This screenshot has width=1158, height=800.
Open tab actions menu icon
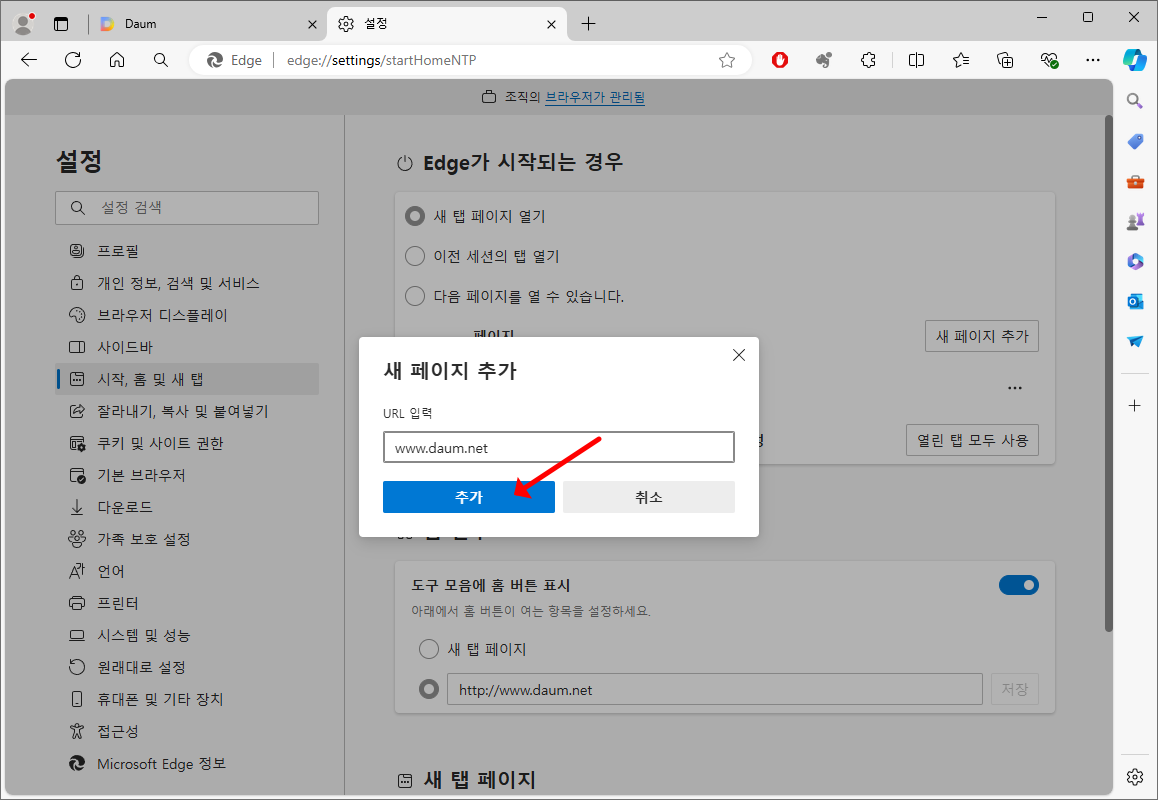(x=61, y=24)
